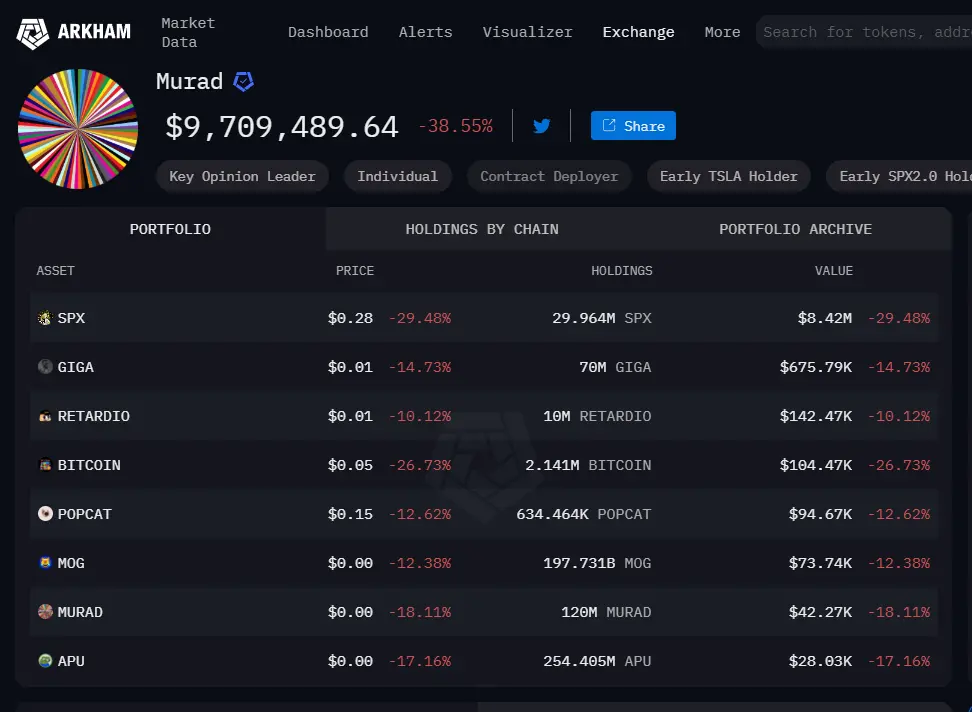Sort by the PRICE column header
This screenshot has height=712, width=972.
(355, 271)
